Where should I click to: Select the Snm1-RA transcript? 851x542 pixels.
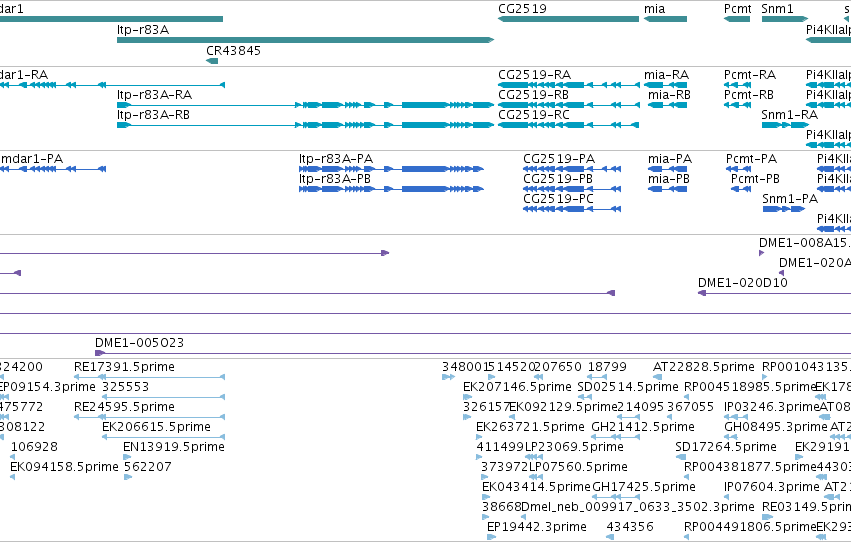pyautogui.click(x=785, y=125)
